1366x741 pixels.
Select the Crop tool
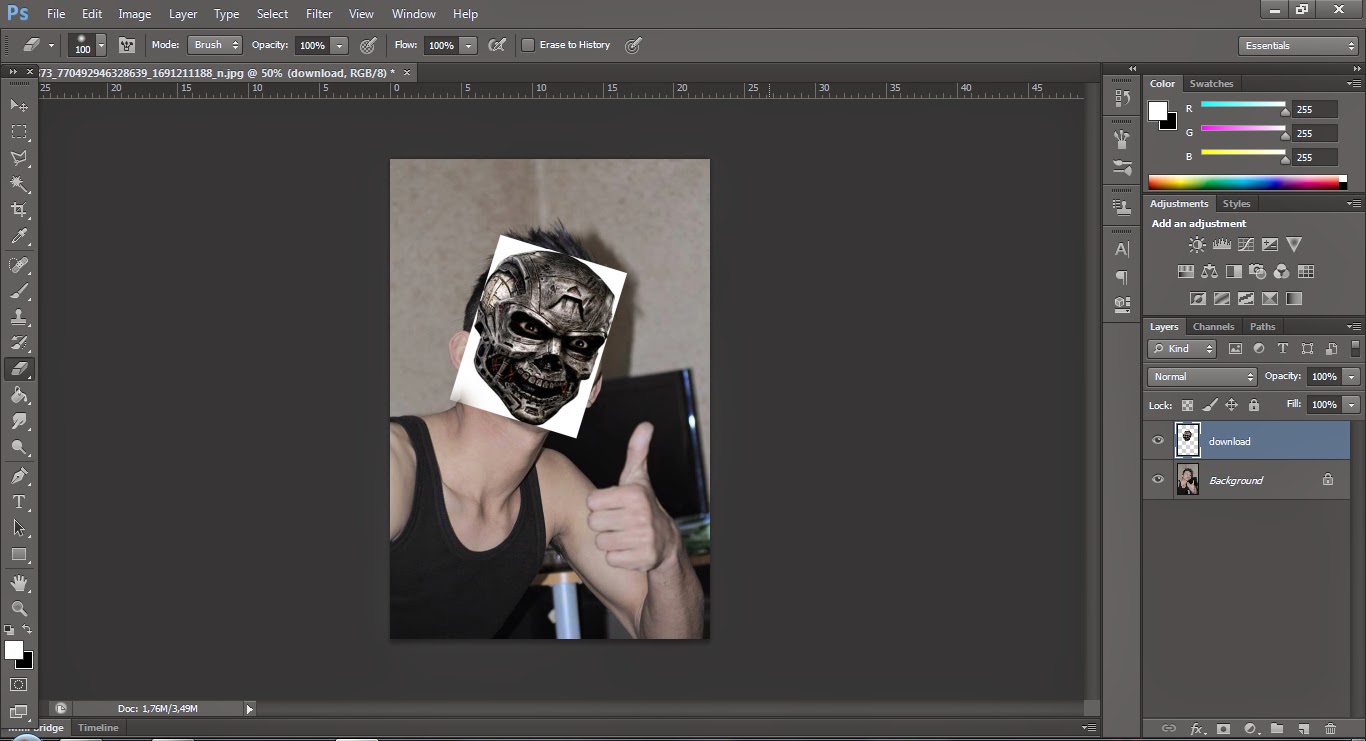point(19,210)
